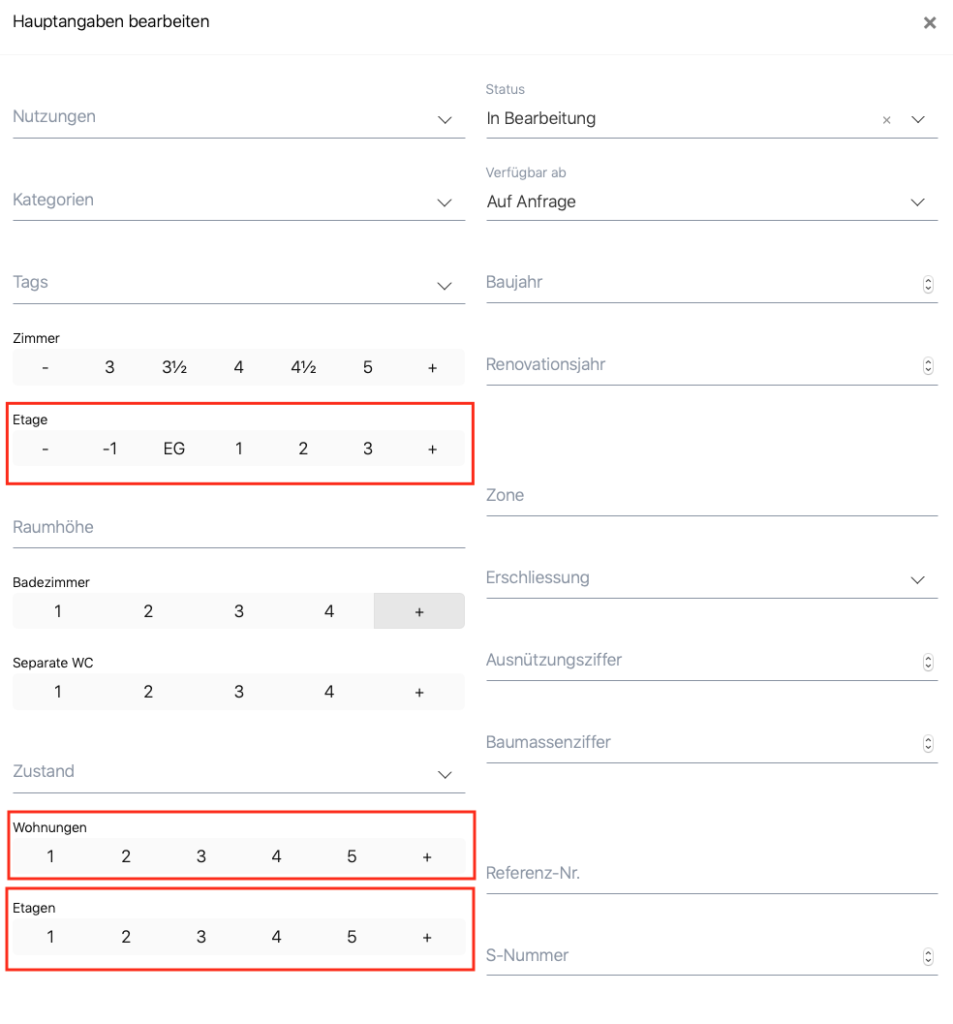Choose 3½ Zimmer option
The image size is (953, 1024).
pos(174,368)
